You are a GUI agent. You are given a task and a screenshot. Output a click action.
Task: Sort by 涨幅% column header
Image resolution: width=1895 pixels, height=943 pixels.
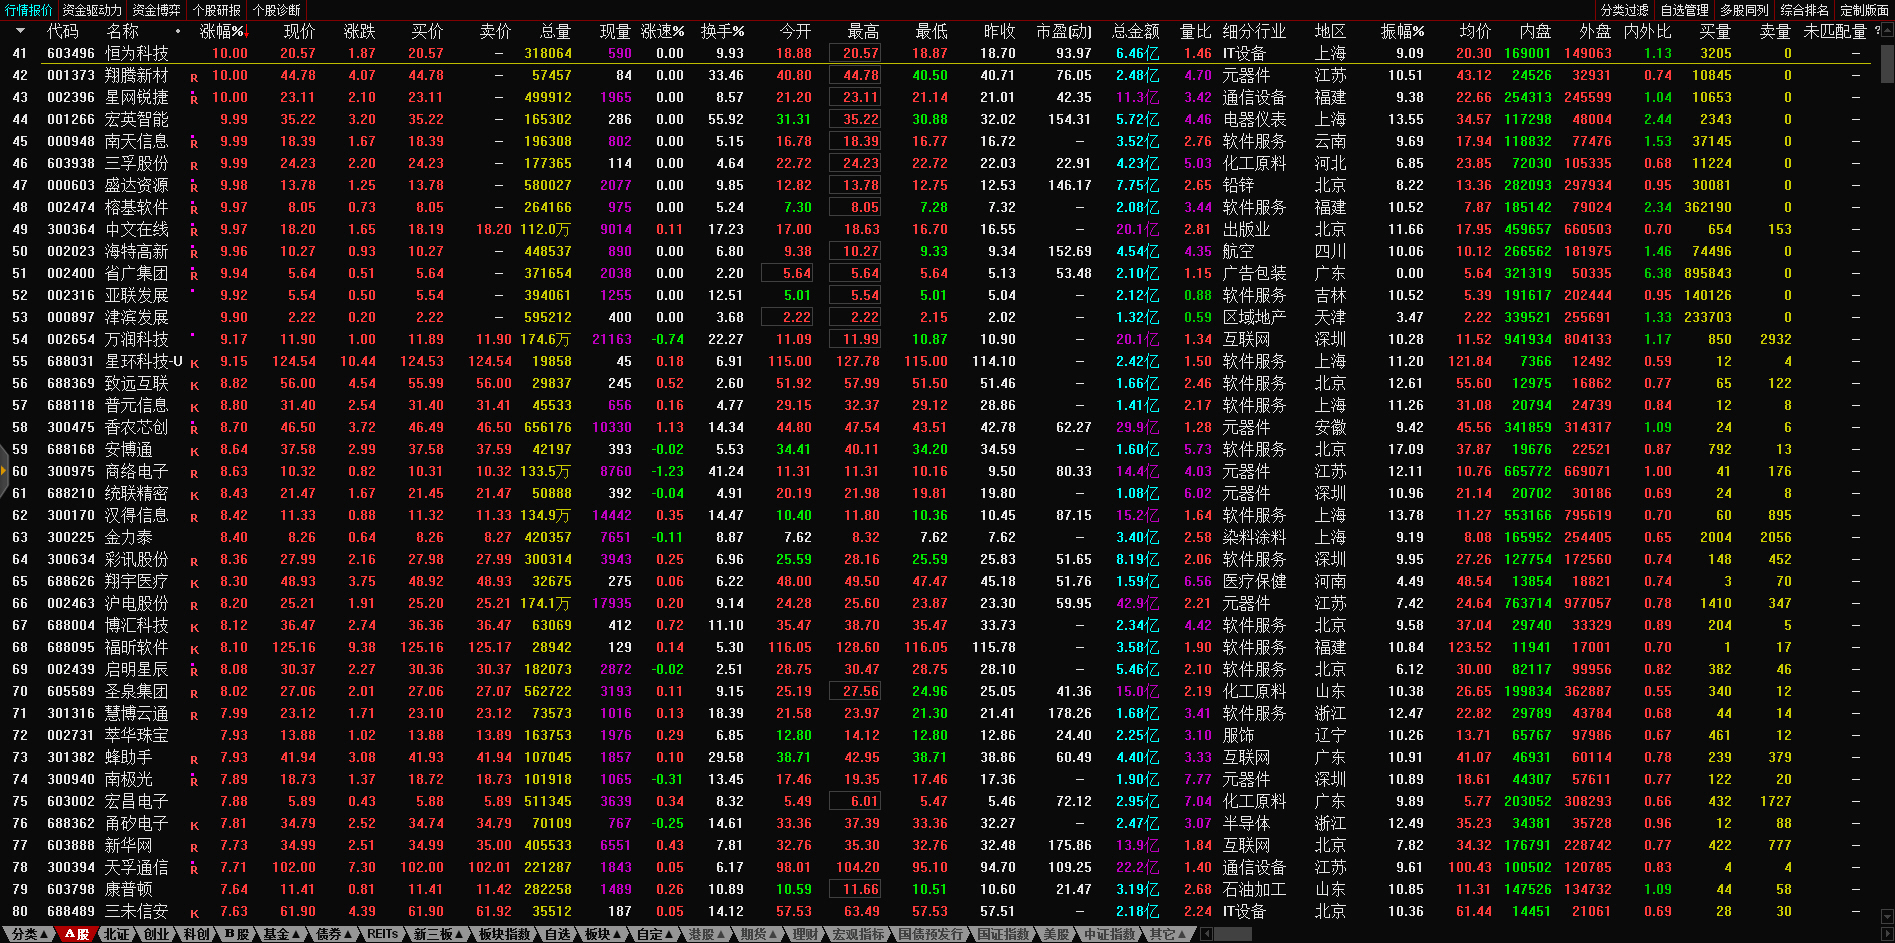[x=221, y=31]
